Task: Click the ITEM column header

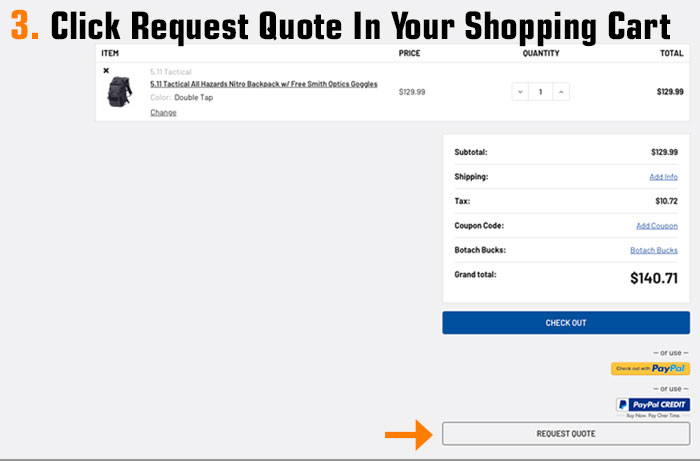Action: (110, 53)
